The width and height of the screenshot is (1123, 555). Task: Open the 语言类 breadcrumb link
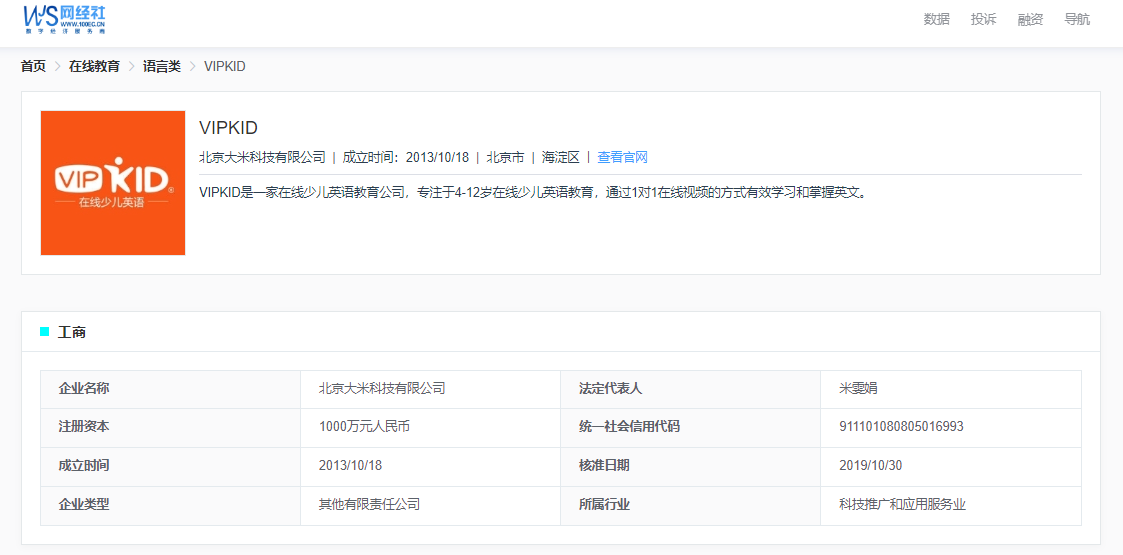point(162,66)
